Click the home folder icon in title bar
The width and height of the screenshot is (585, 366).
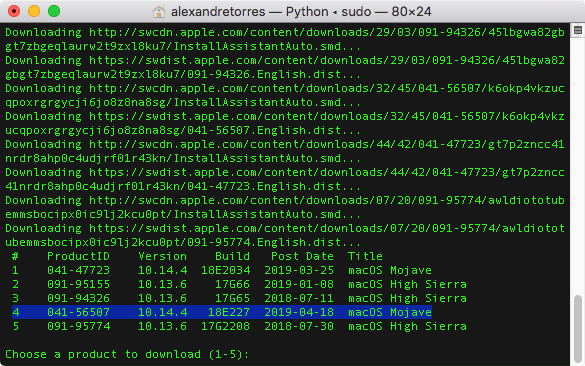(x=159, y=12)
